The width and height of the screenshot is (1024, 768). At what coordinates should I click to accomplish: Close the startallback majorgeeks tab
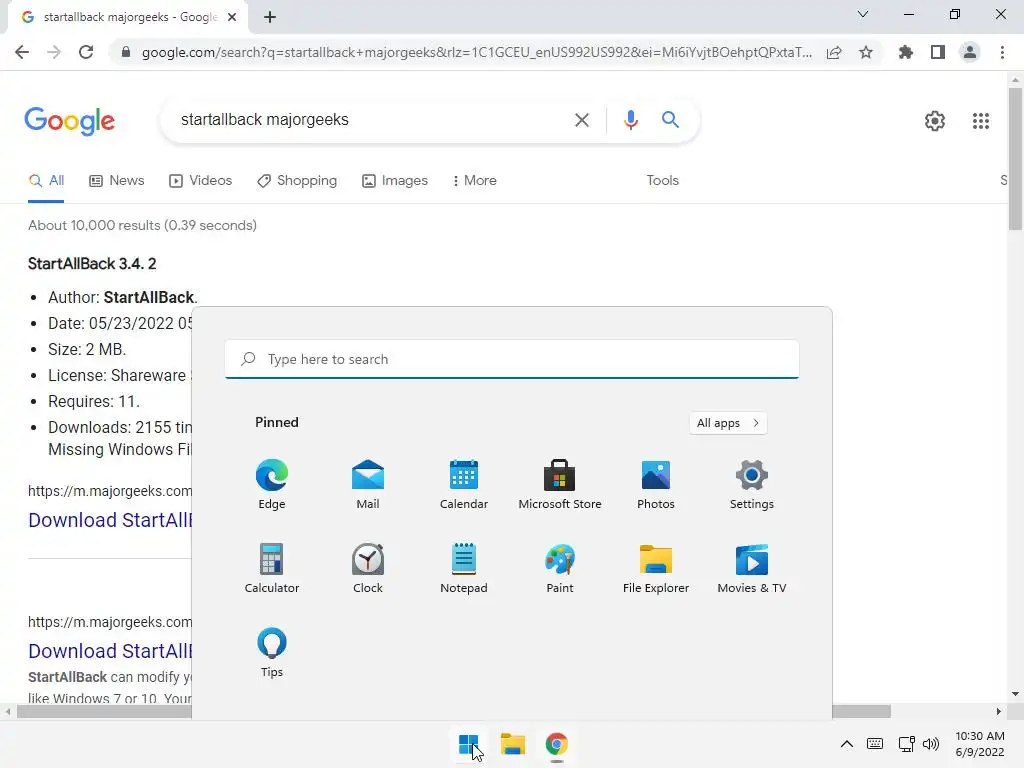(x=232, y=18)
